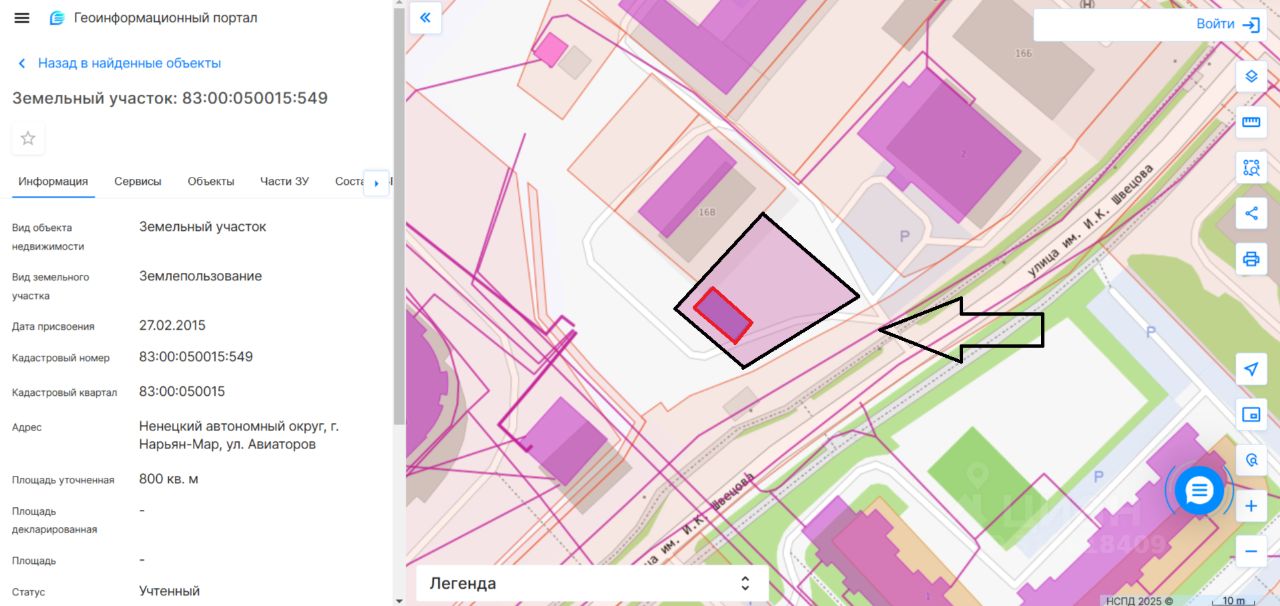Locate my position on the map
The image size is (1280, 606).
1251,369
